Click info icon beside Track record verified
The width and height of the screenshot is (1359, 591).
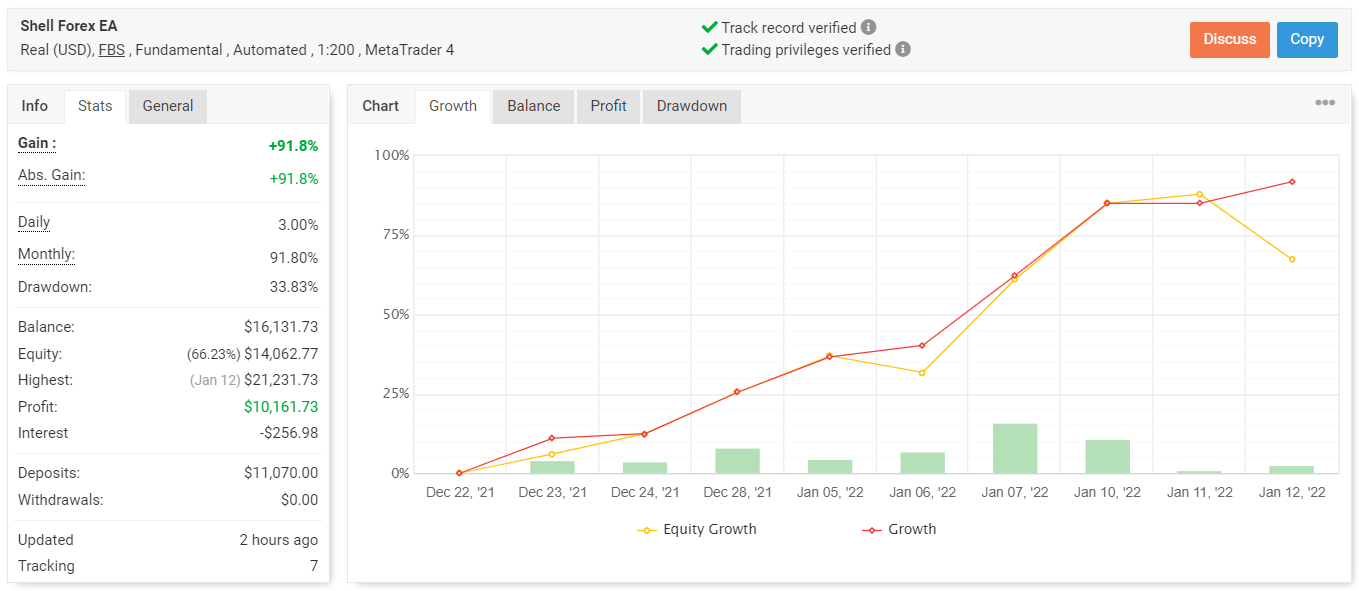tap(869, 27)
